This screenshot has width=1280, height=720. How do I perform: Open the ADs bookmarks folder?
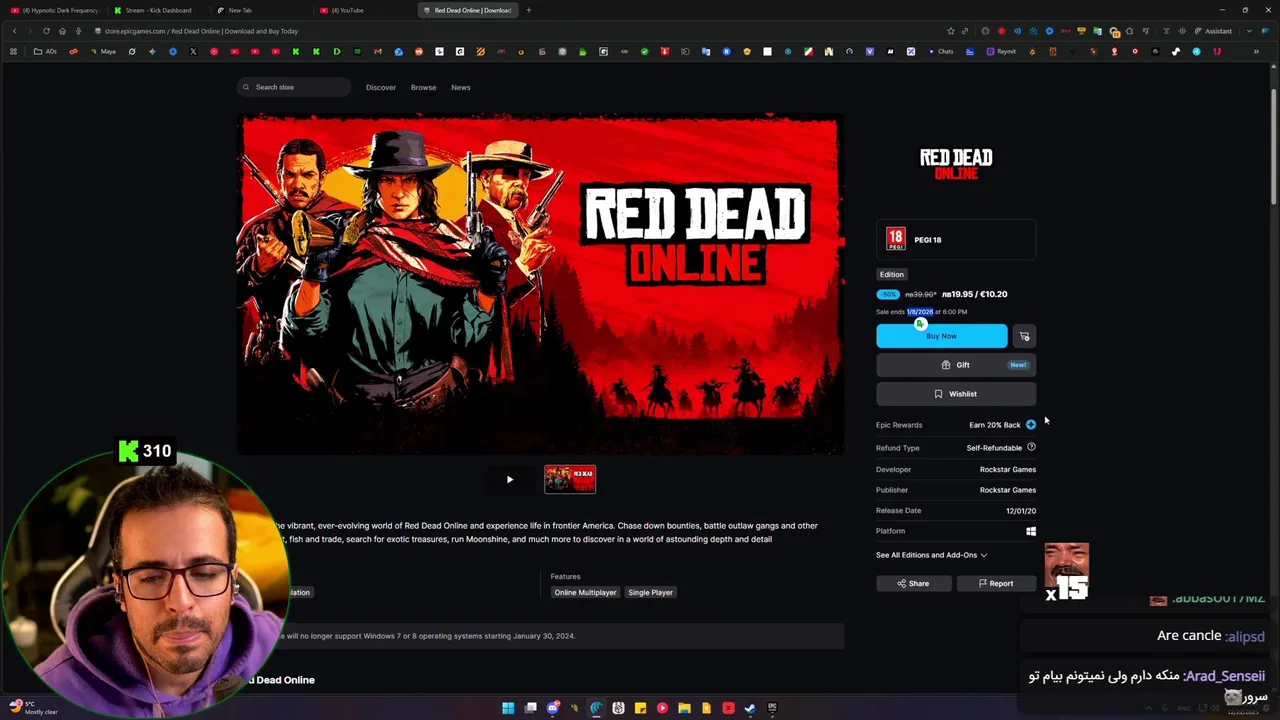tap(45, 51)
